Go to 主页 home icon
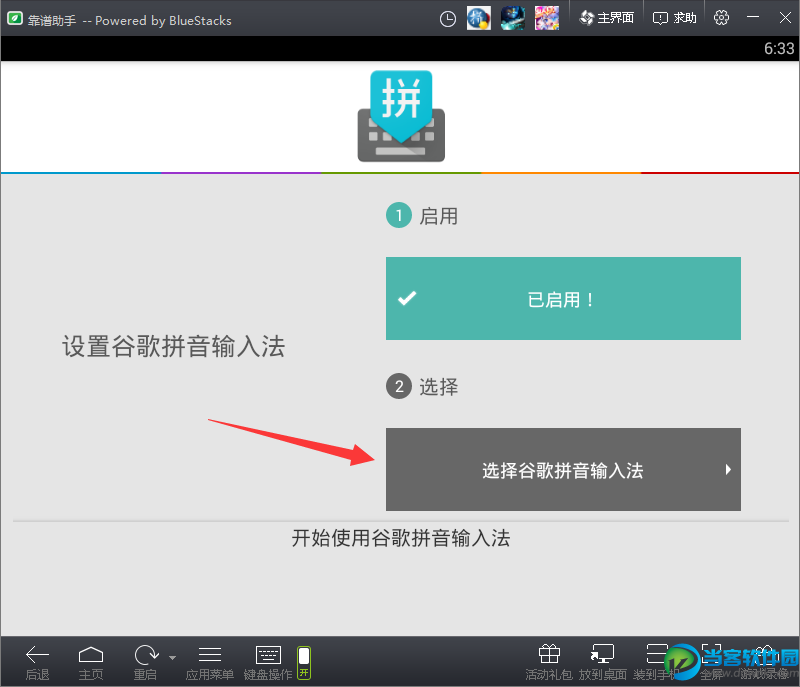 pos(91,654)
